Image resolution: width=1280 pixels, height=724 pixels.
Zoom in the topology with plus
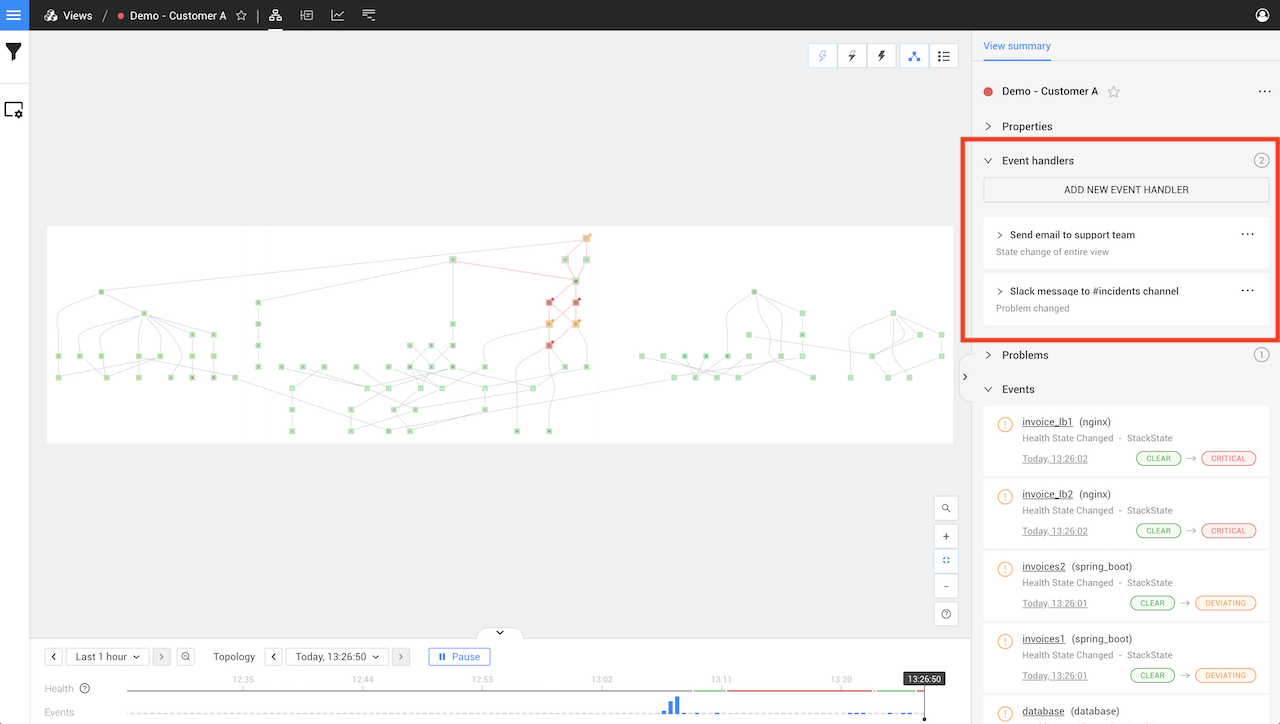coord(946,536)
